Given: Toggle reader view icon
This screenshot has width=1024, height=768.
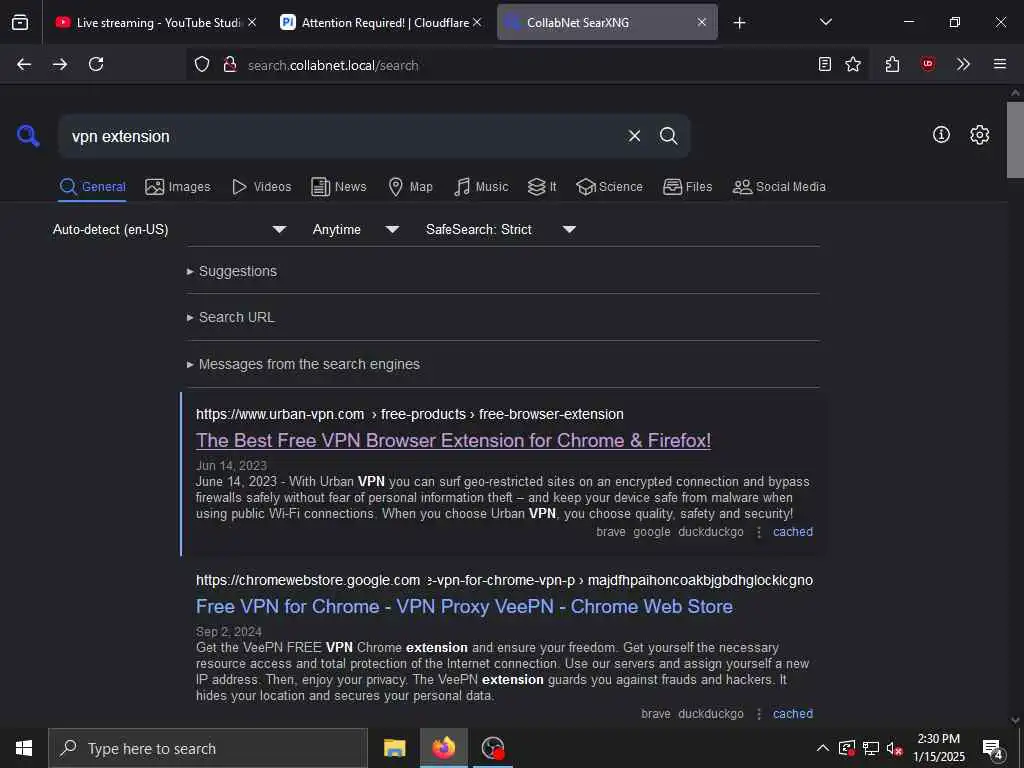Looking at the screenshot, I should coord(825,64).
